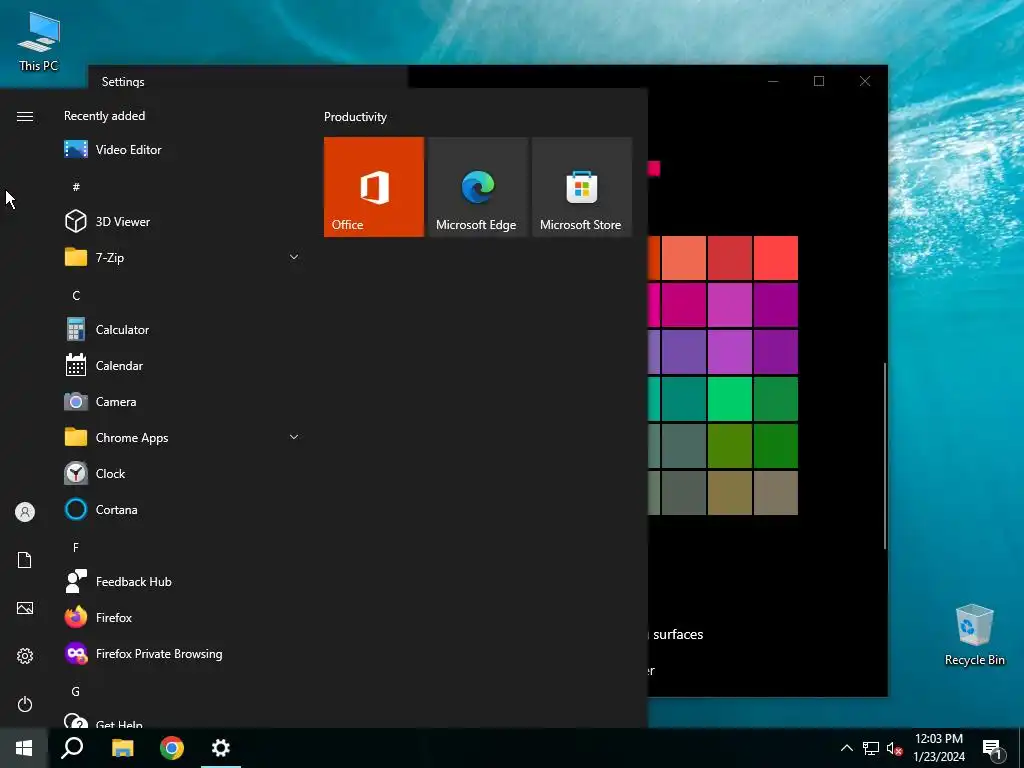Pick the salmon orange accent swatch
1024x768 pixels.
(x=684, y=258)
